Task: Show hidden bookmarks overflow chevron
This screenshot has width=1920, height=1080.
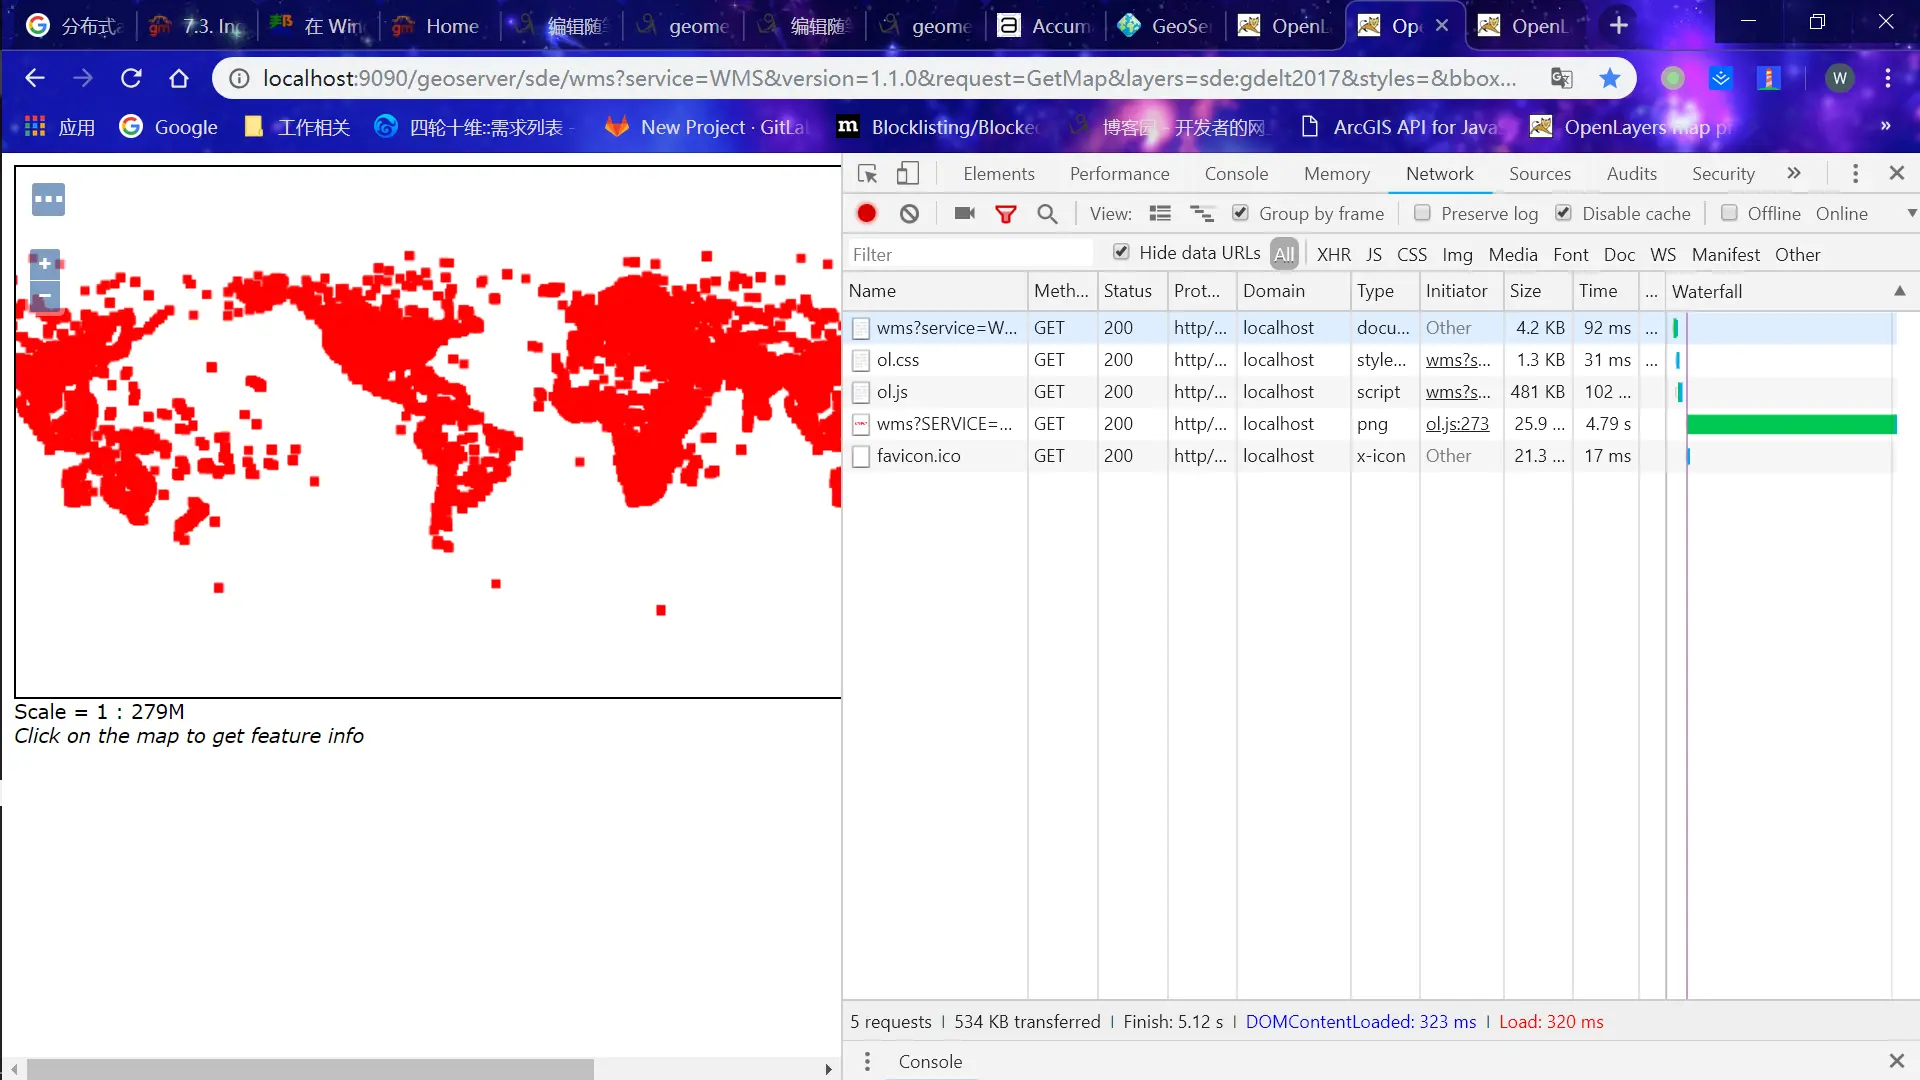Action: click(1885, 126)
